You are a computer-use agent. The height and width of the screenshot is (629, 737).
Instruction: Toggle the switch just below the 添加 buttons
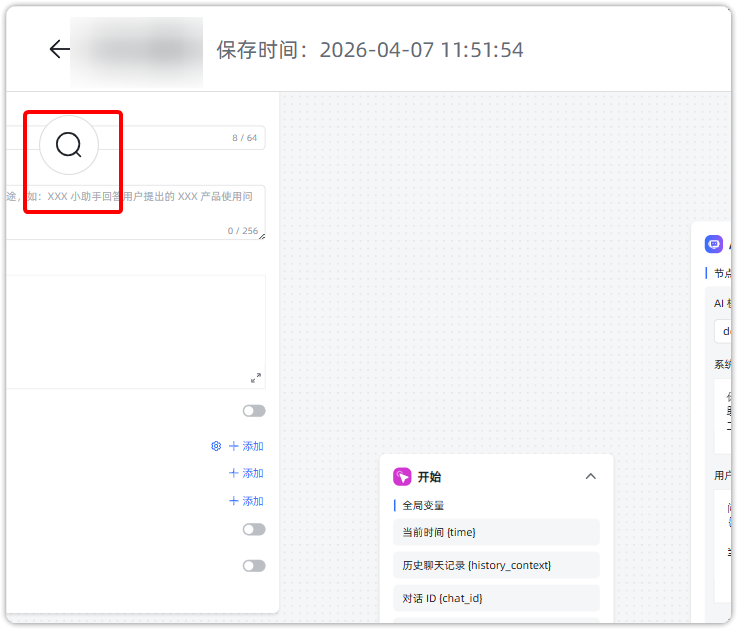[x=254, y=530]
